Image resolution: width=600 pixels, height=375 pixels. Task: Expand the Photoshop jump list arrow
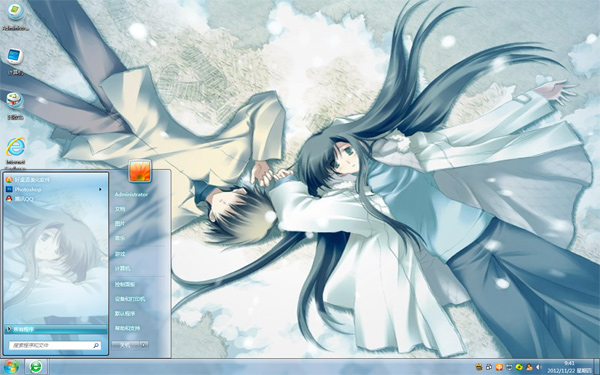pyautogui.click(x=100, y=189)
